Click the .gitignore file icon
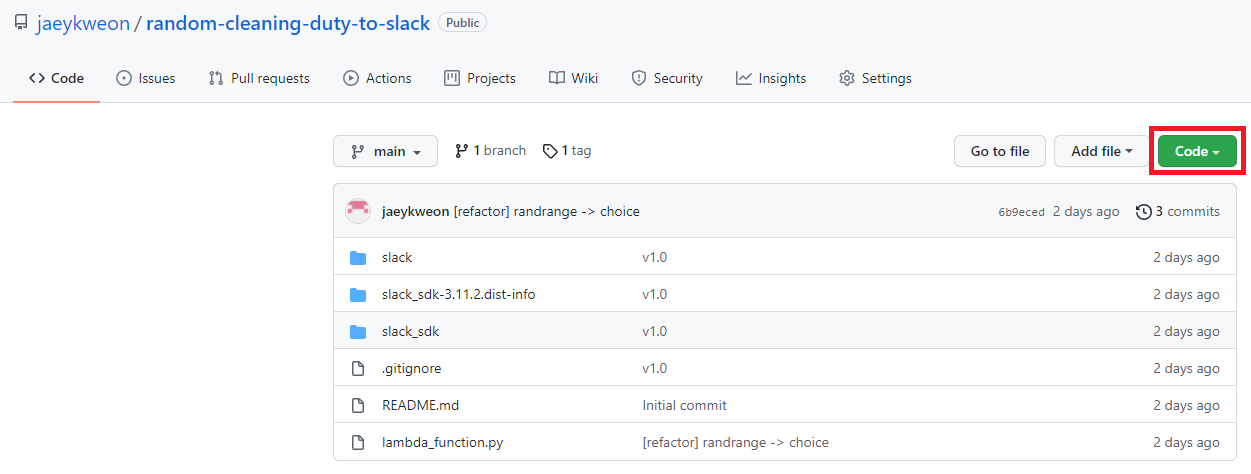 (x=358, y=369)
